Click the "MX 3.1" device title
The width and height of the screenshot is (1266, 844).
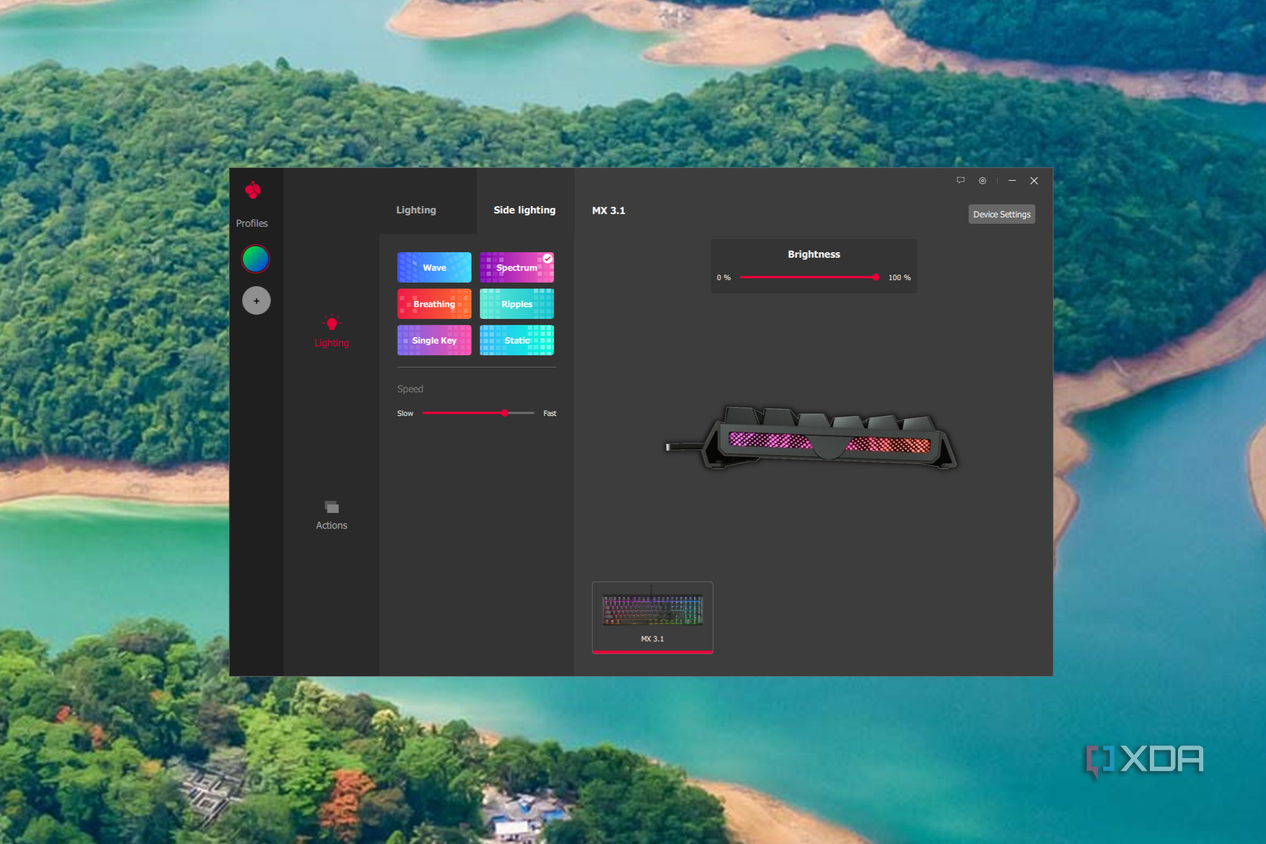pyautogui.click(x=609, y=210)
